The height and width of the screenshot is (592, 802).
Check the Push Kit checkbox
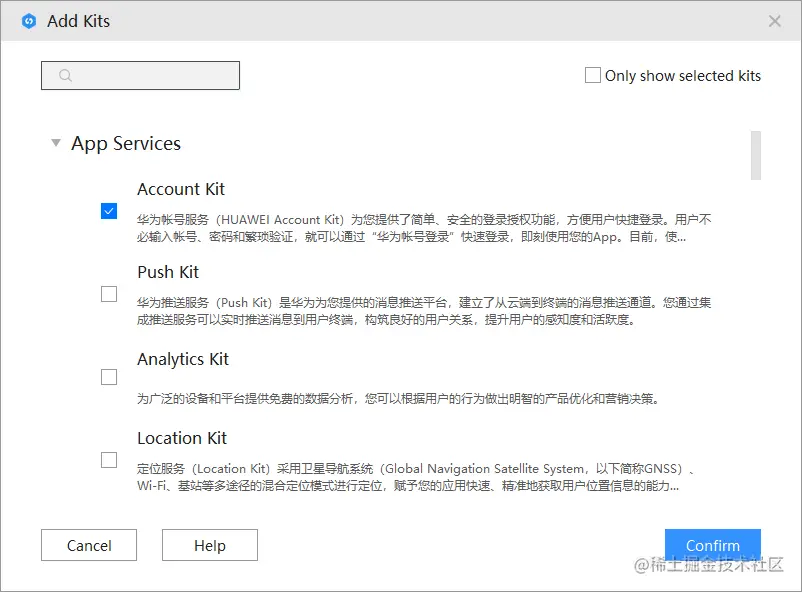click(109, 294)
